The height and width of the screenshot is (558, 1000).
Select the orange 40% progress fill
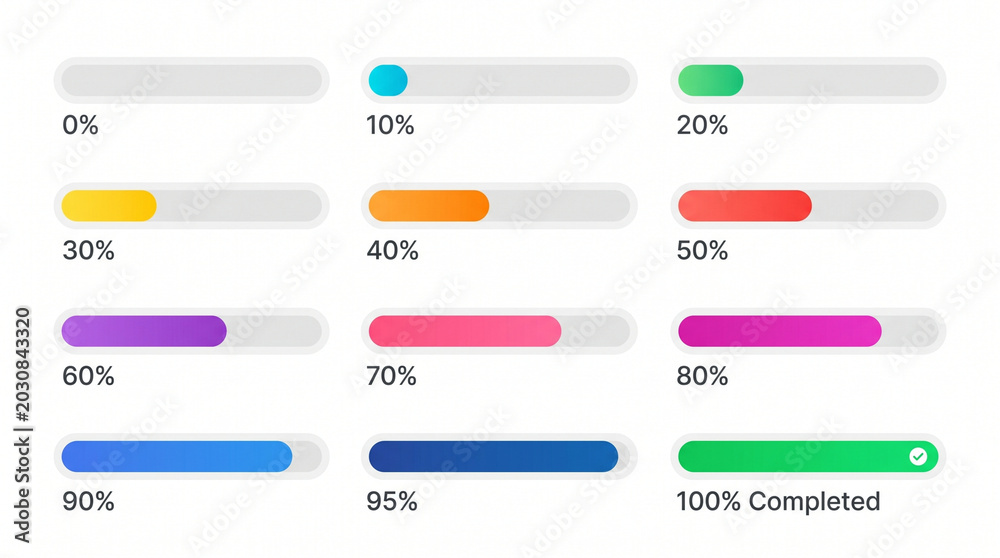coord(429,206)
